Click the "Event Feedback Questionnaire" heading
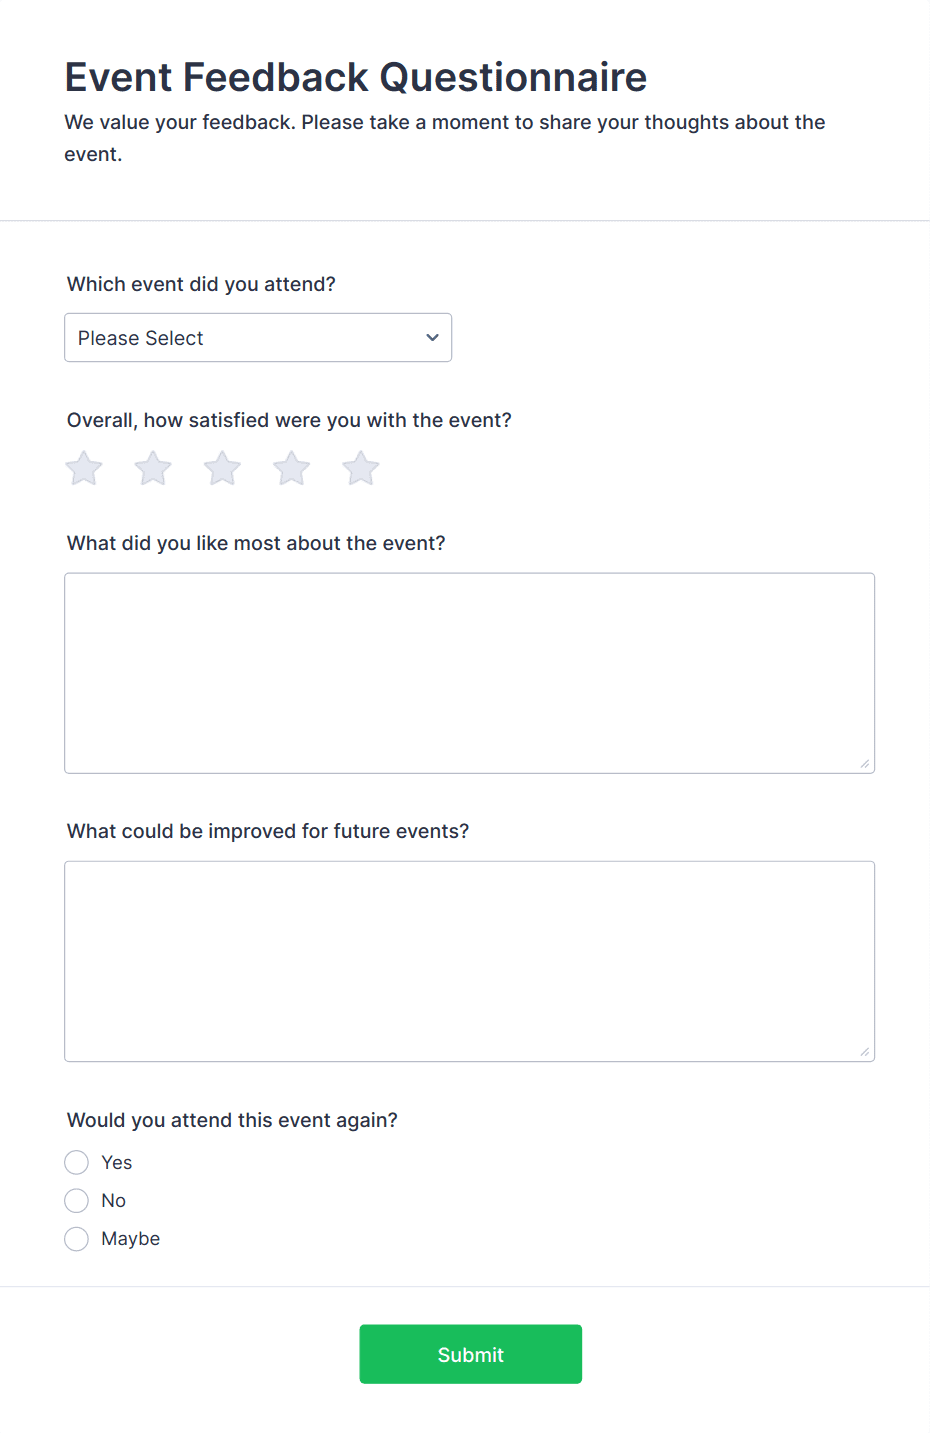Screen dimensions: 930x1433 [x=356, y=76]
